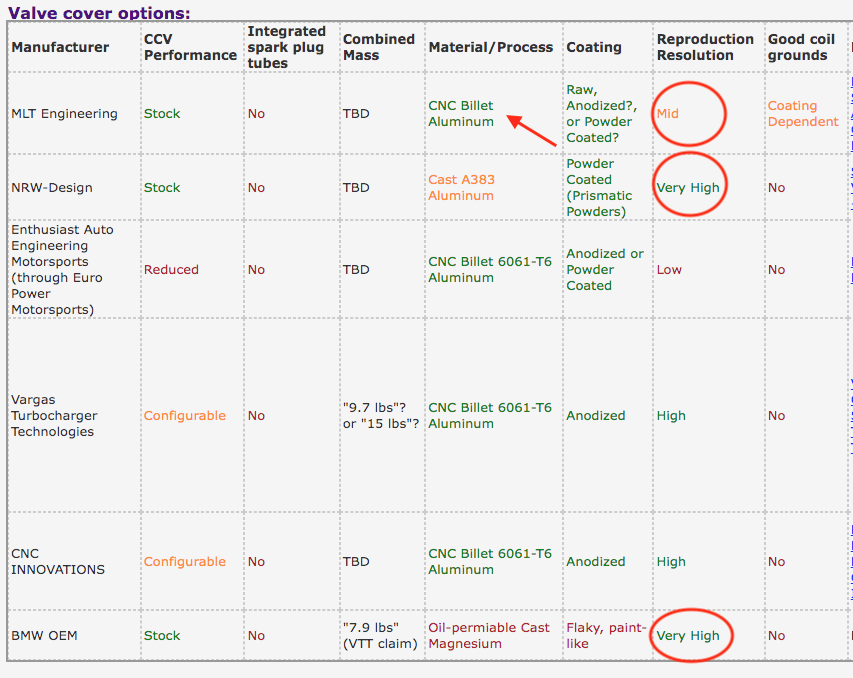Select 'CNC Billet 6061-T6 Aluminum' in CNC INNOVATIONS row
Viewport: 853px width, 678px height.
(x=490, y=562)
